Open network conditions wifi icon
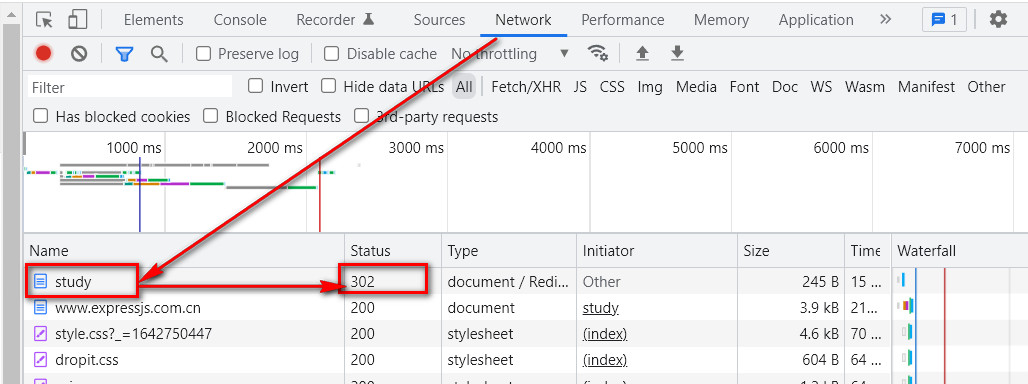 [x=597, y=53]
